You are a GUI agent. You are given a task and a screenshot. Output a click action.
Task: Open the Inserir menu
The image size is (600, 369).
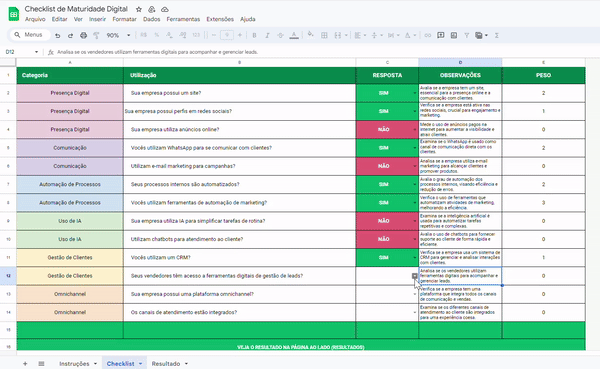click(98, 19)
